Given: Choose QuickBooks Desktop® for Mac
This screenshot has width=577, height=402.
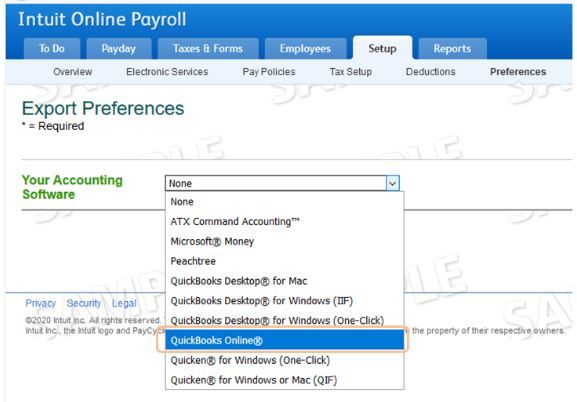Looking at the screenshot, I should pyautogui.click(x=285, y=281).
